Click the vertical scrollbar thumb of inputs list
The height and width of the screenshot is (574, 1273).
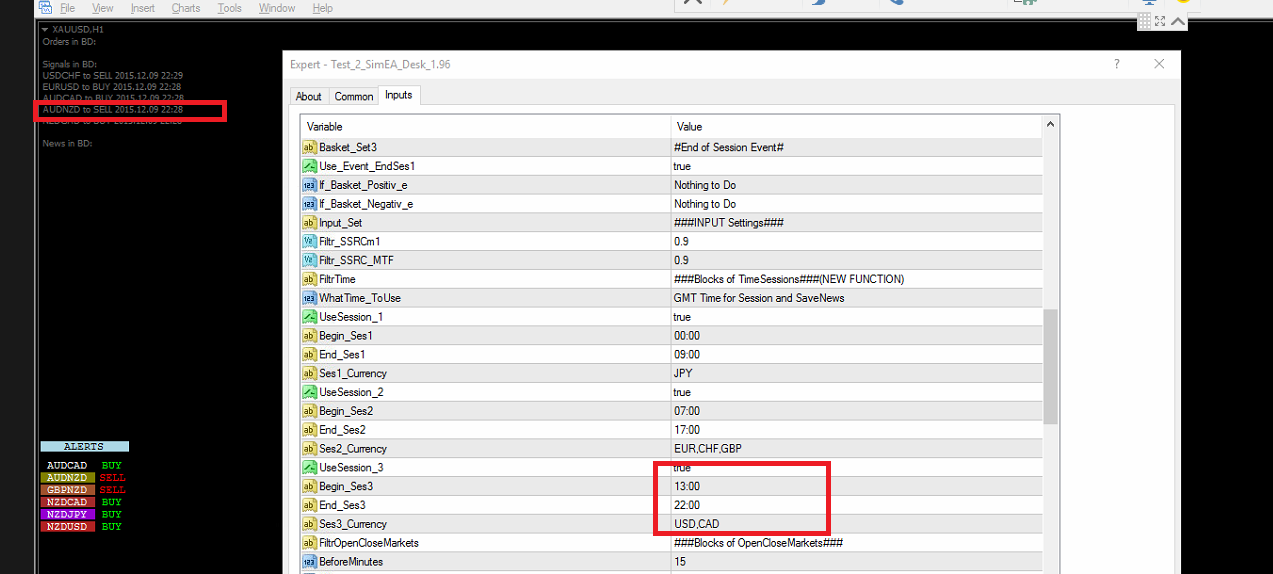coord(1050,366)
